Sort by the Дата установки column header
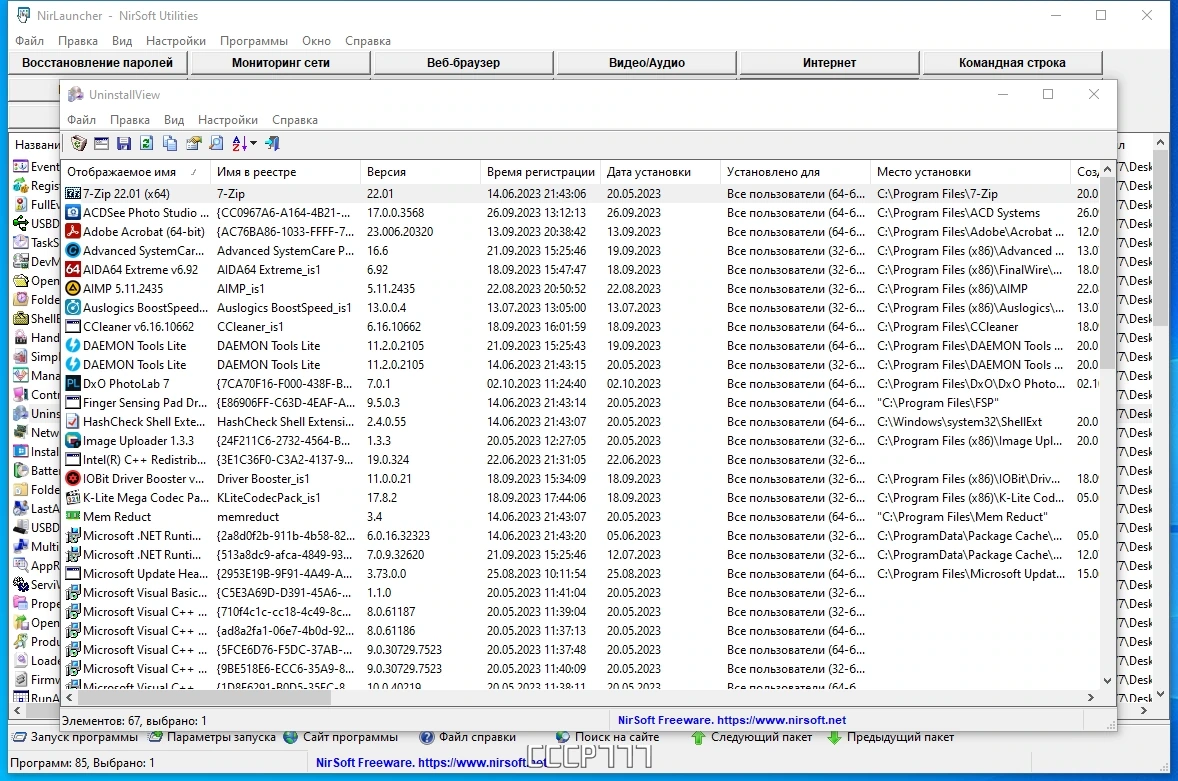 660,172
